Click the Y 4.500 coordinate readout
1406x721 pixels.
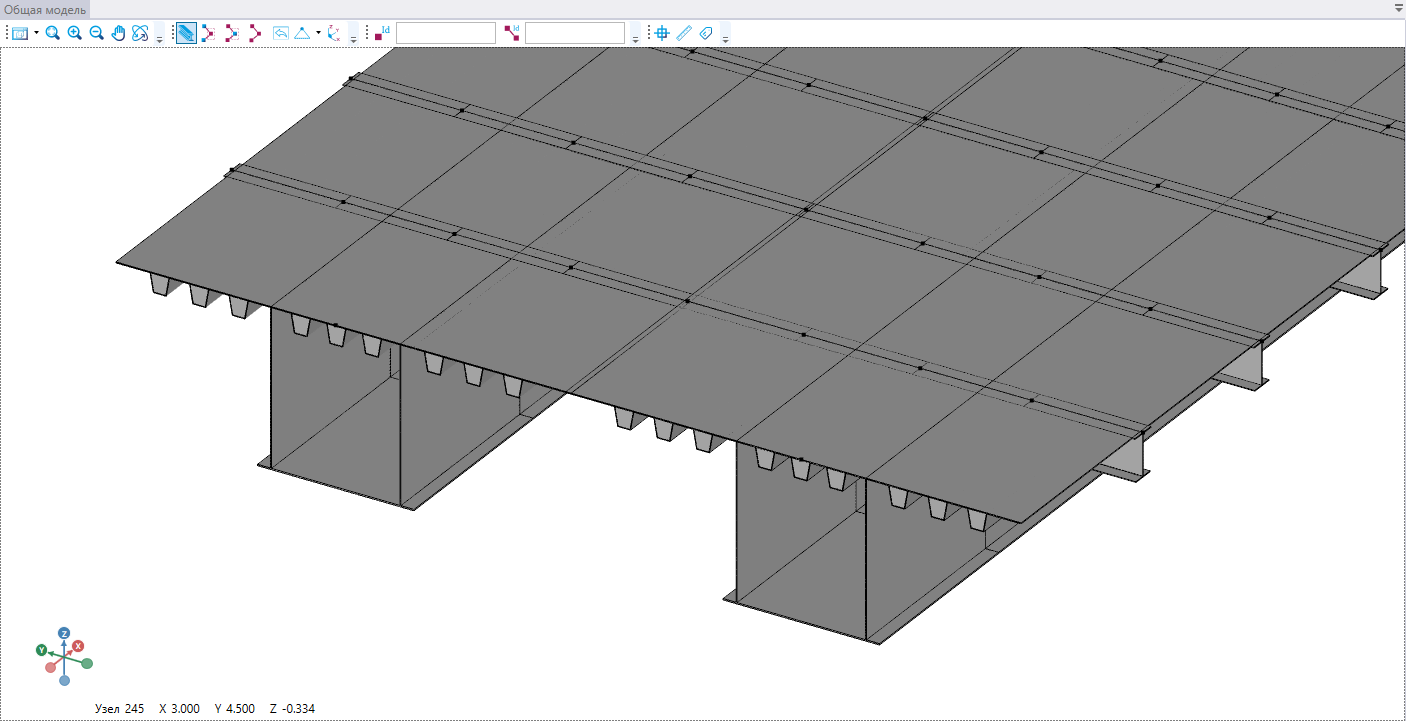point(235,709)
